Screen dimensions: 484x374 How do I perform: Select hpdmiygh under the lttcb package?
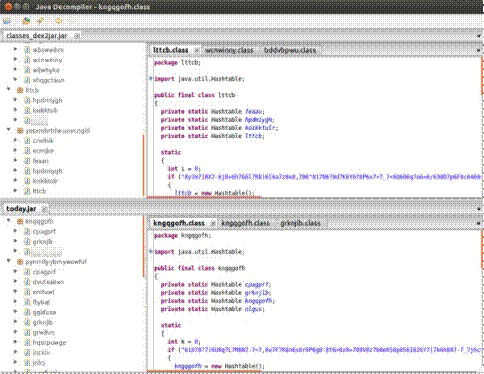(x=48, y=100)
